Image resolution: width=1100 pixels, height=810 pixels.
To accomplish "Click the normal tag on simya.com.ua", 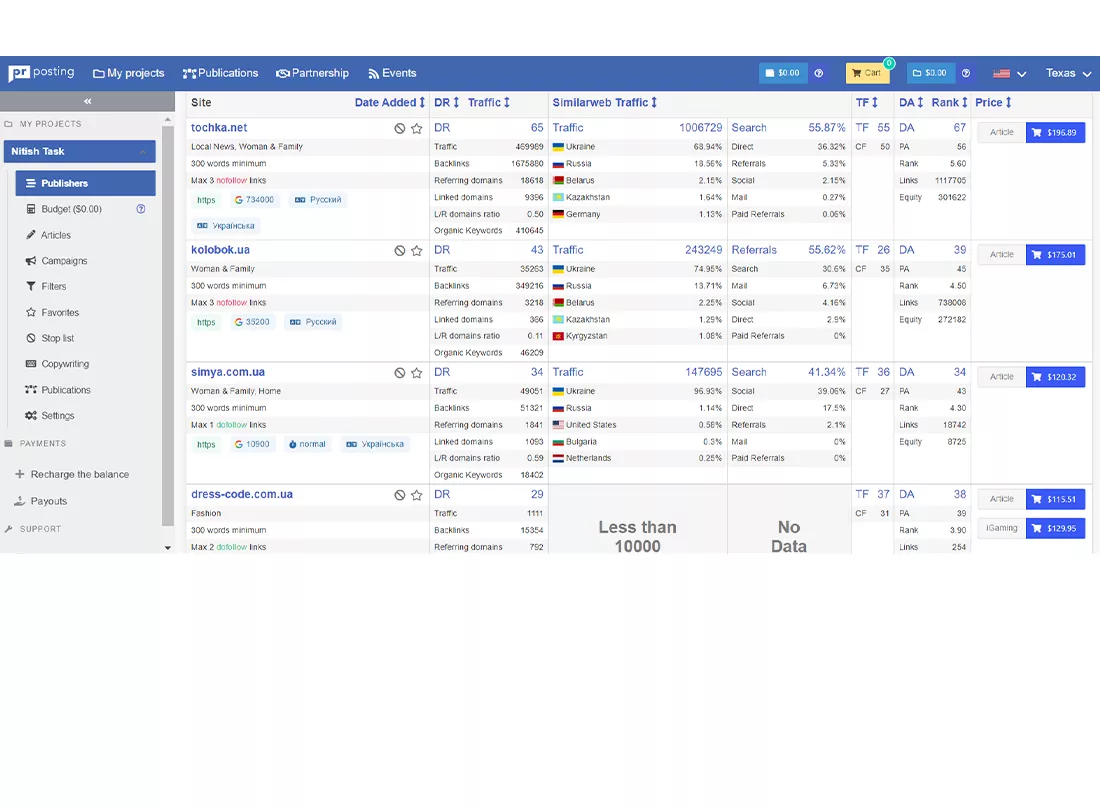I will tap(307, 445).
